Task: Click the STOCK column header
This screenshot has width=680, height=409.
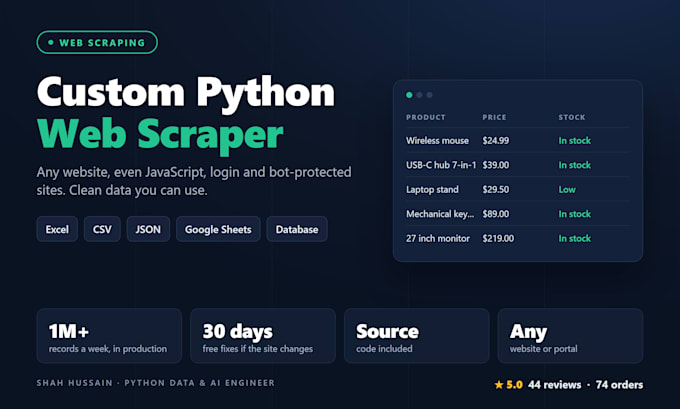Action: tap(572, 117)
